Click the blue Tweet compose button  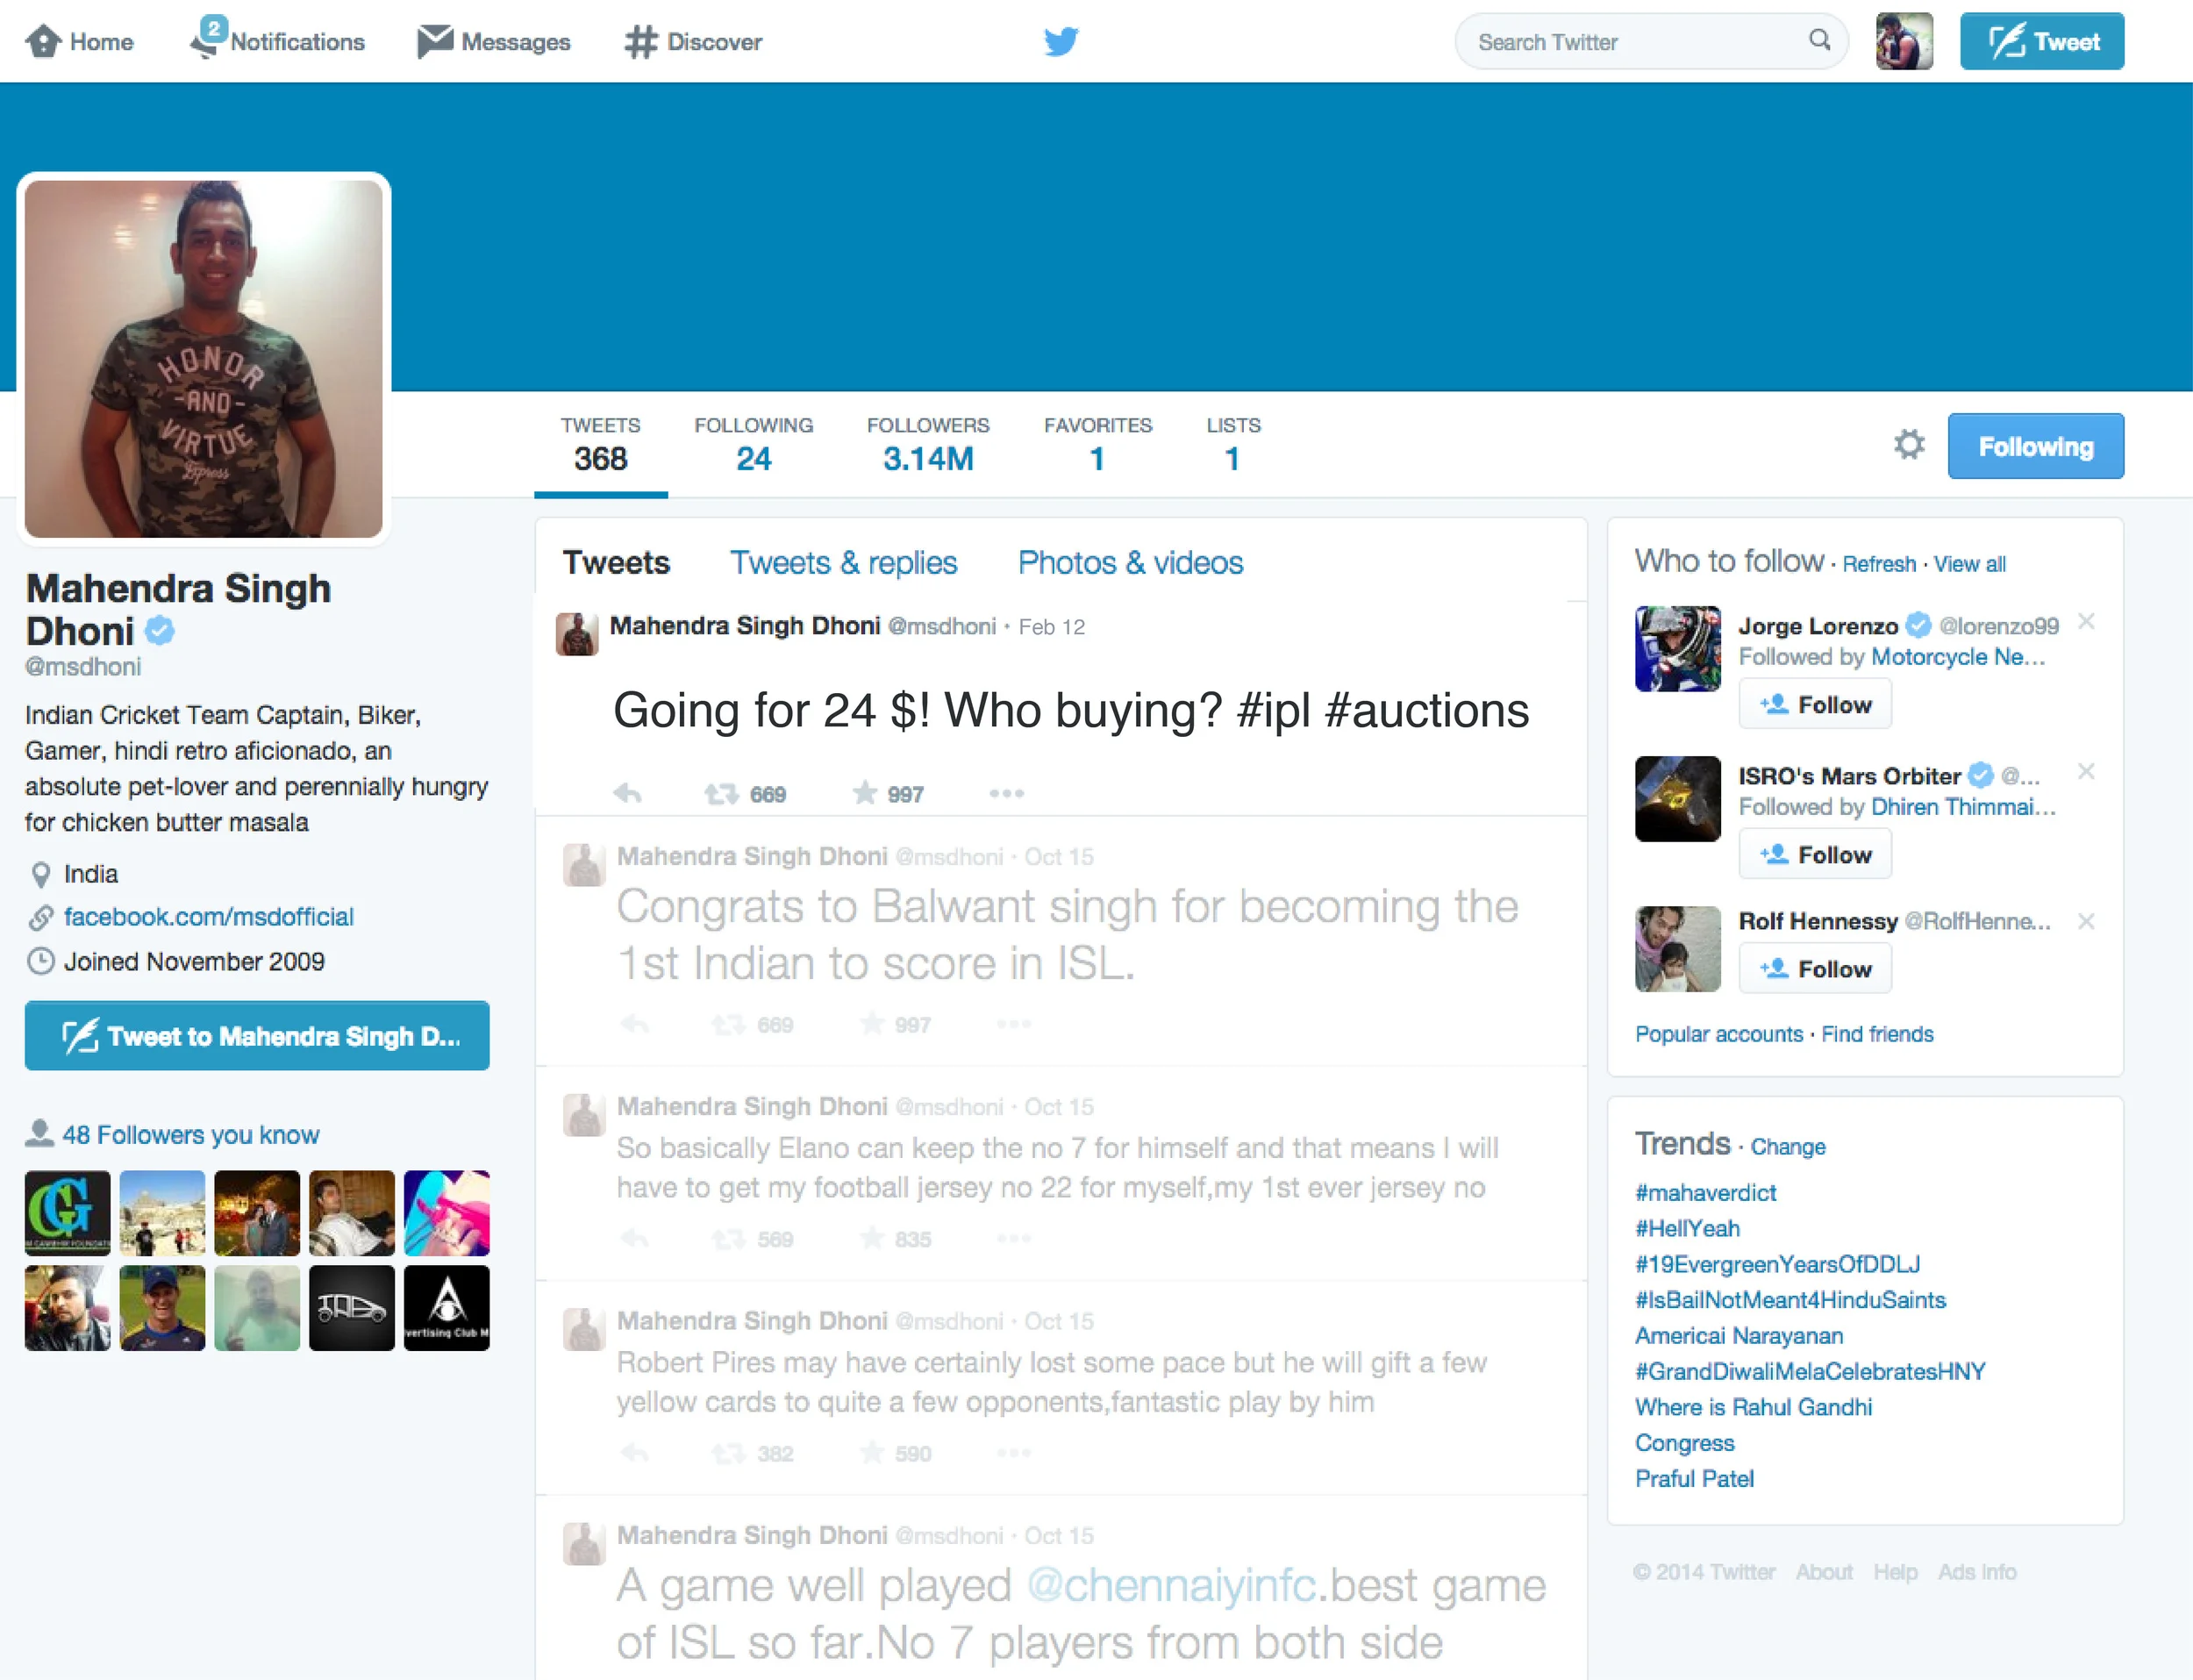point(2041,41)
